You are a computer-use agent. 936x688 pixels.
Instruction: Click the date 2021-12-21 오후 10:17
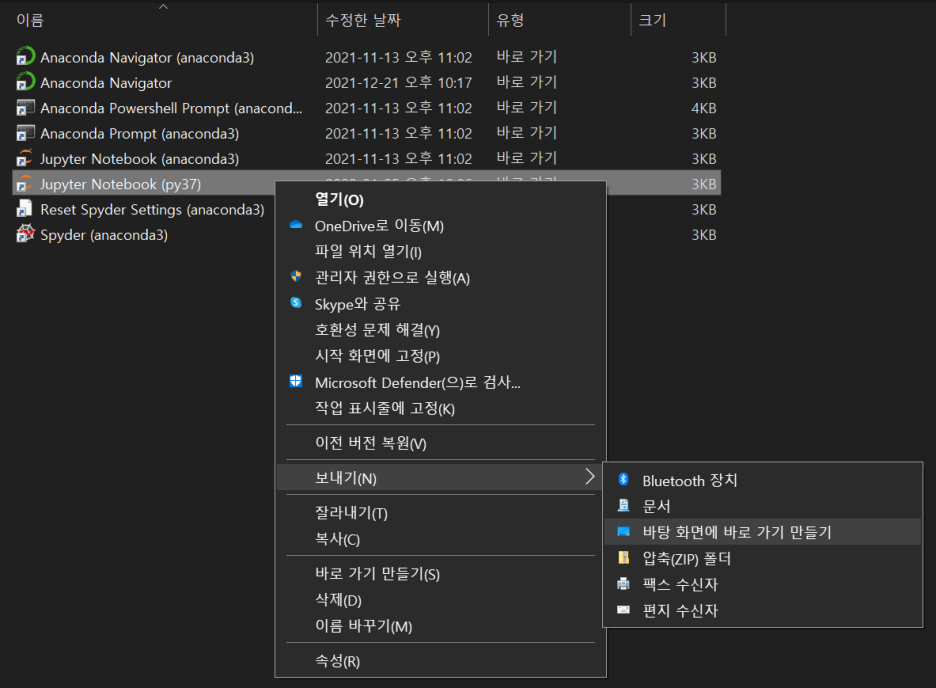[x=398, y=82]
